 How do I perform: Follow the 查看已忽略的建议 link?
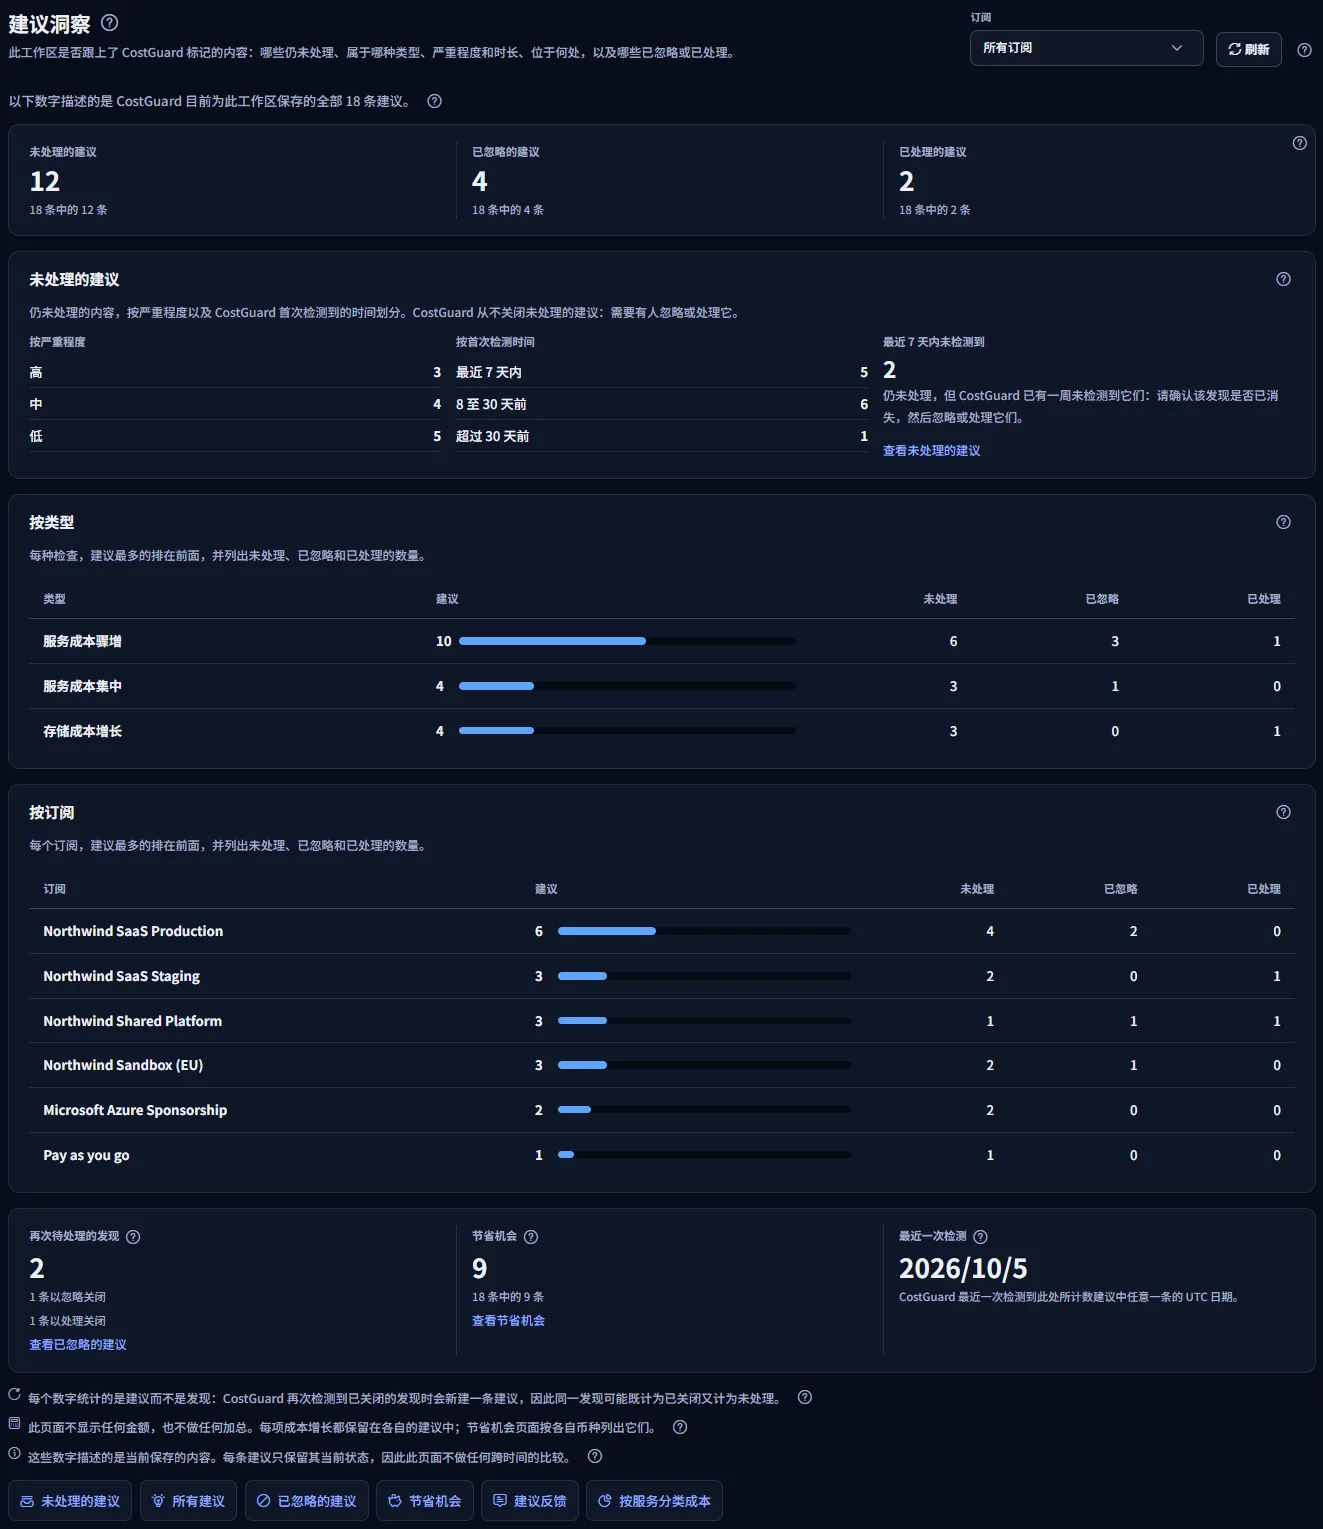coord(78,1345)
